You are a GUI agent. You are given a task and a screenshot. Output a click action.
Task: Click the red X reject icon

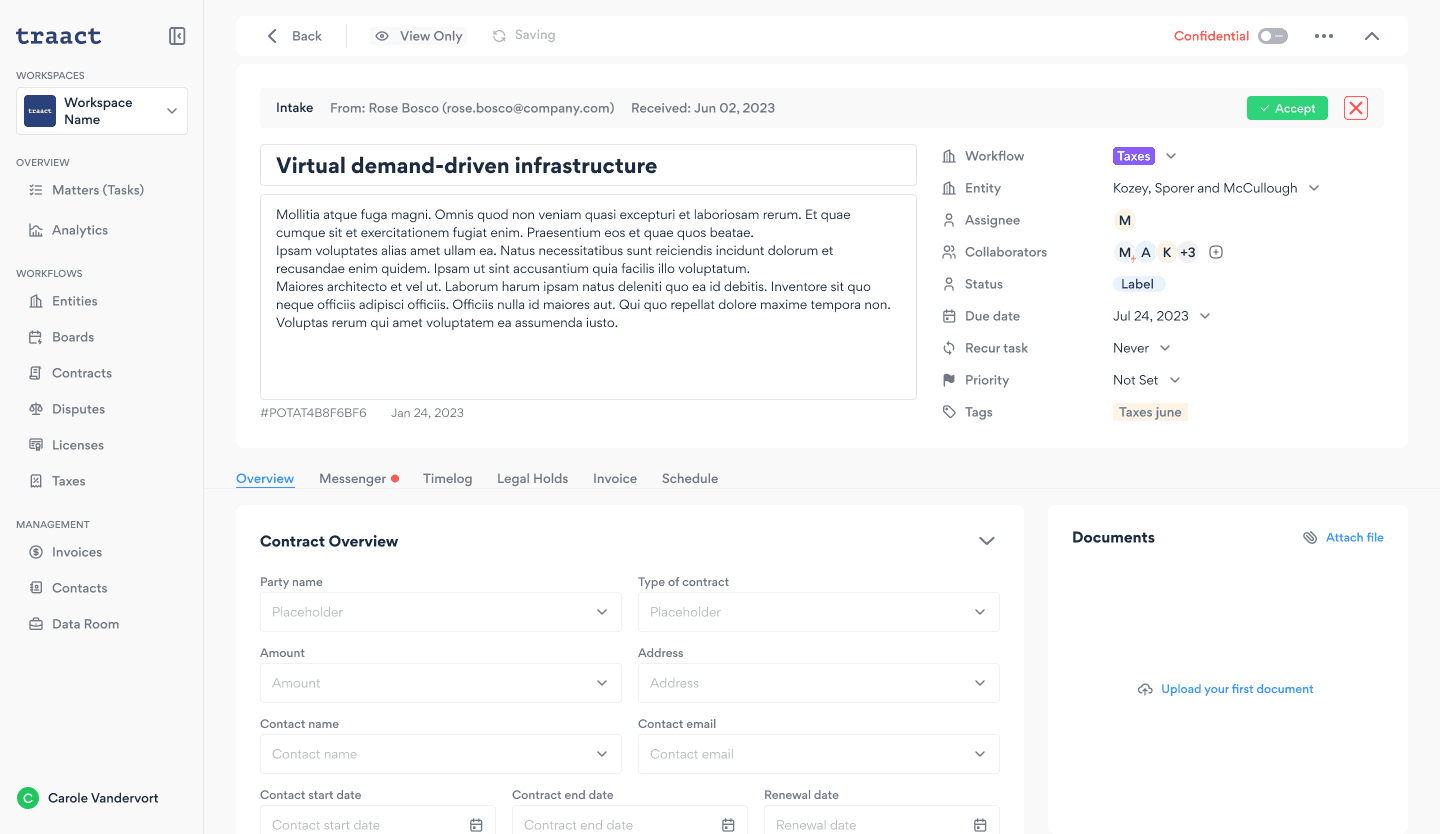click(1355, 108)
